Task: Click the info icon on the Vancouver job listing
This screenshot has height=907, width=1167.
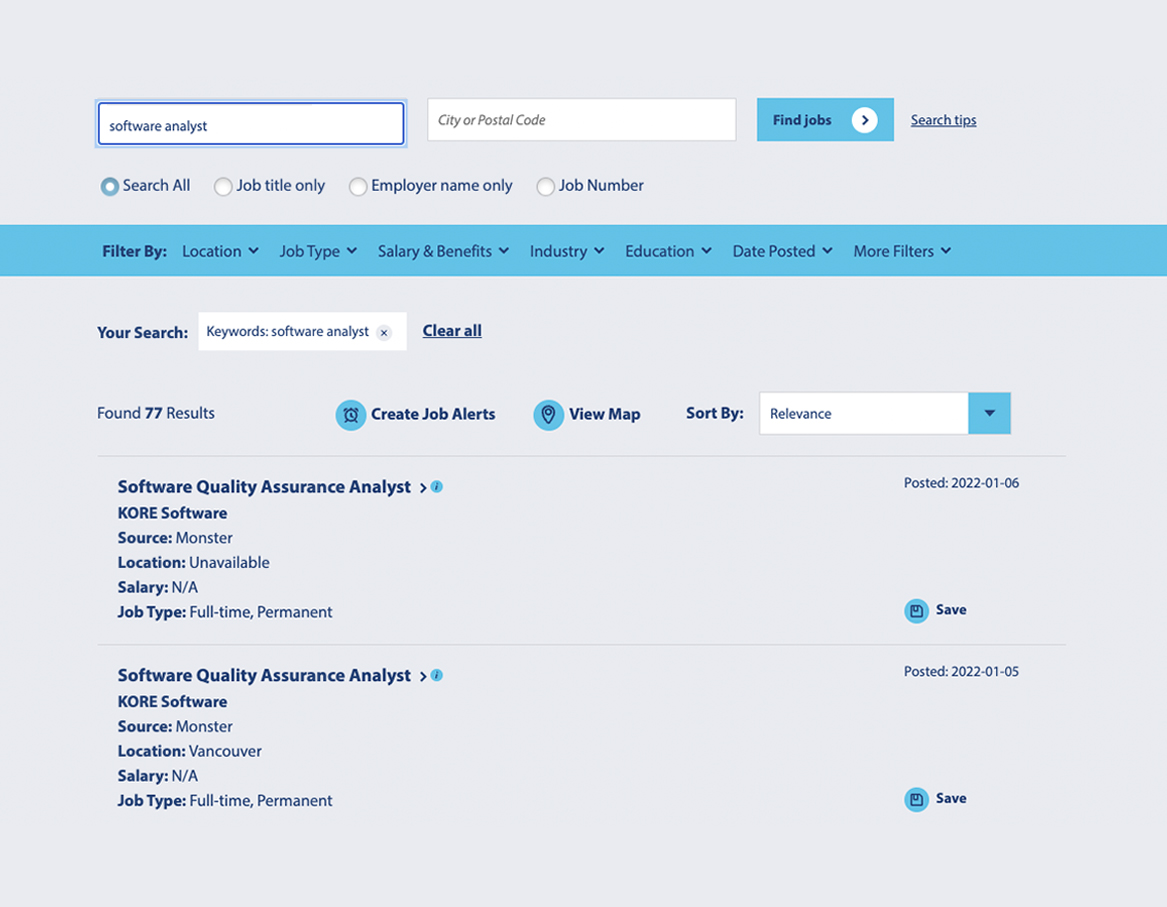Action: (436, 675)
